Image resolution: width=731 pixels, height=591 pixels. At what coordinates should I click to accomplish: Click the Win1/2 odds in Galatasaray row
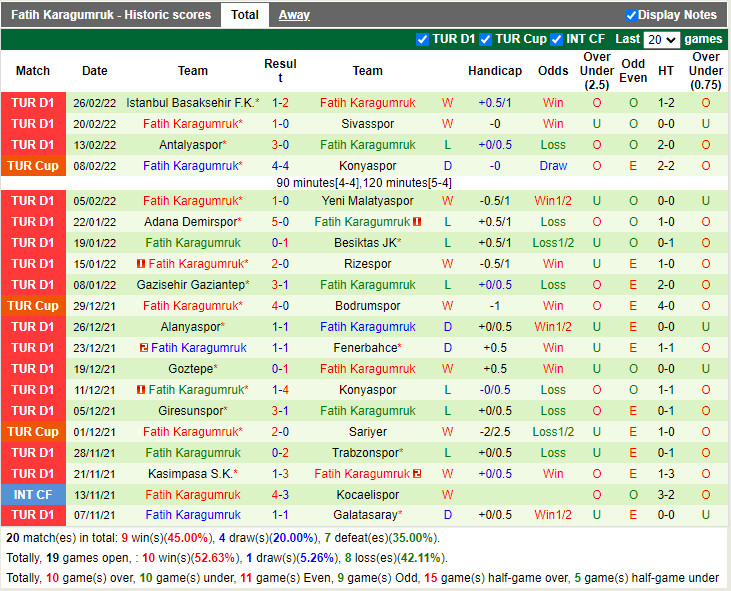click(553, 515)
